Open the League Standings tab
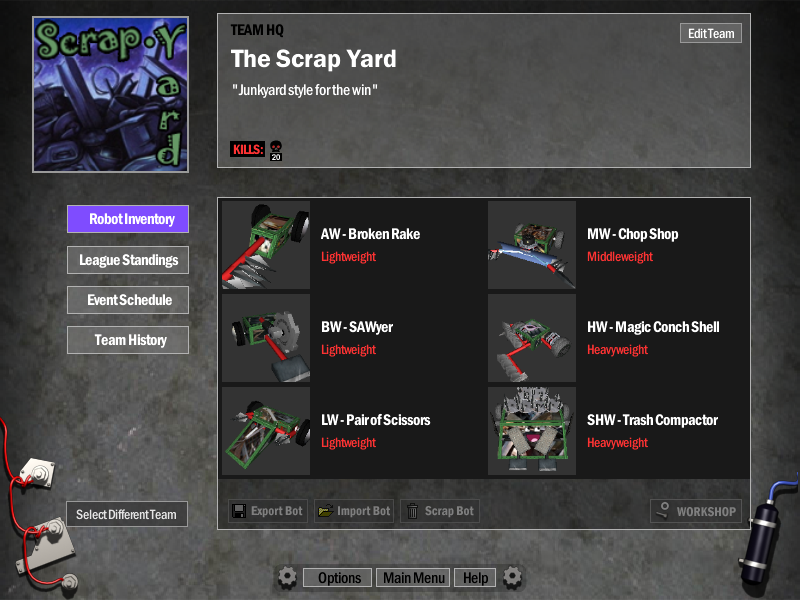Viewport: 800px width, 600px height. 128,260
